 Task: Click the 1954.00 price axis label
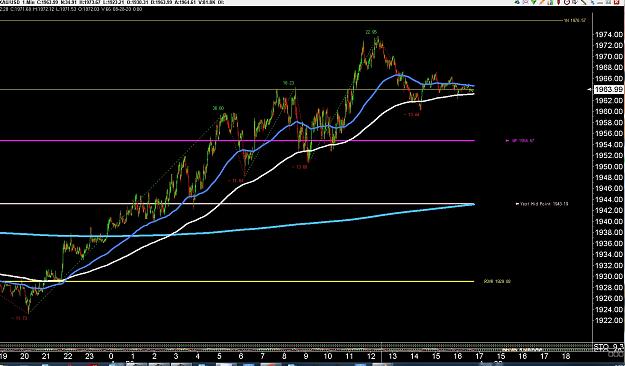[609, 144]
